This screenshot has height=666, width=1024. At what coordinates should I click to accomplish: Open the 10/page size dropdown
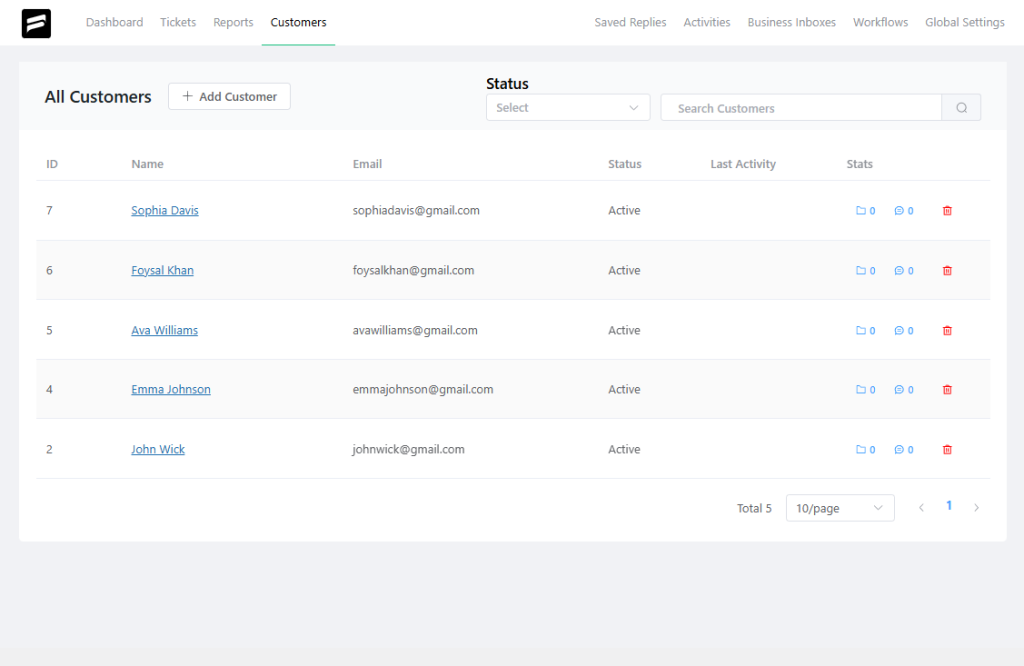tap(840, 508)
